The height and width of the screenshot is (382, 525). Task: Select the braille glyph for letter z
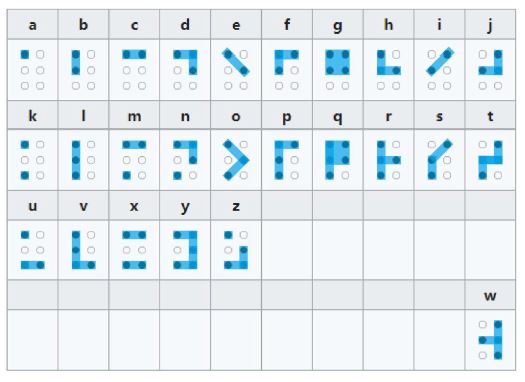[x=236, y=250]
